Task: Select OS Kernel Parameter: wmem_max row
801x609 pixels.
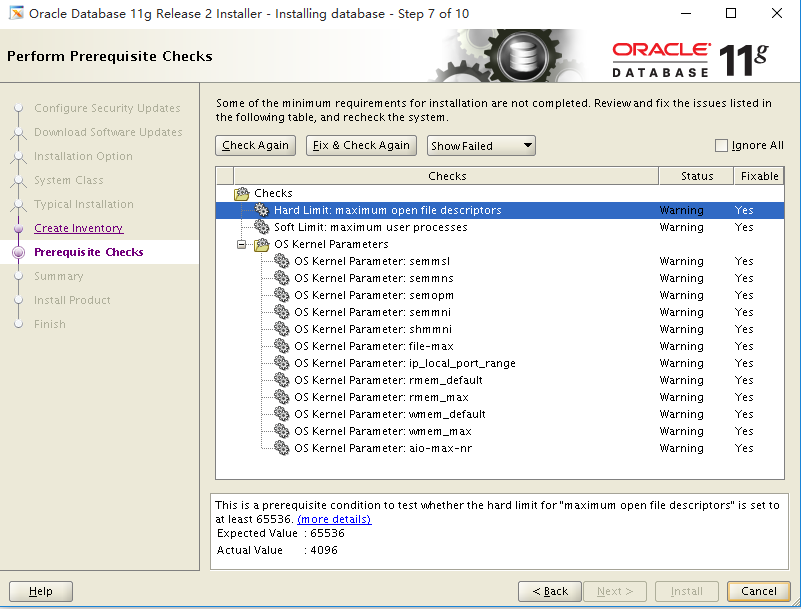Action: [500, 431]
